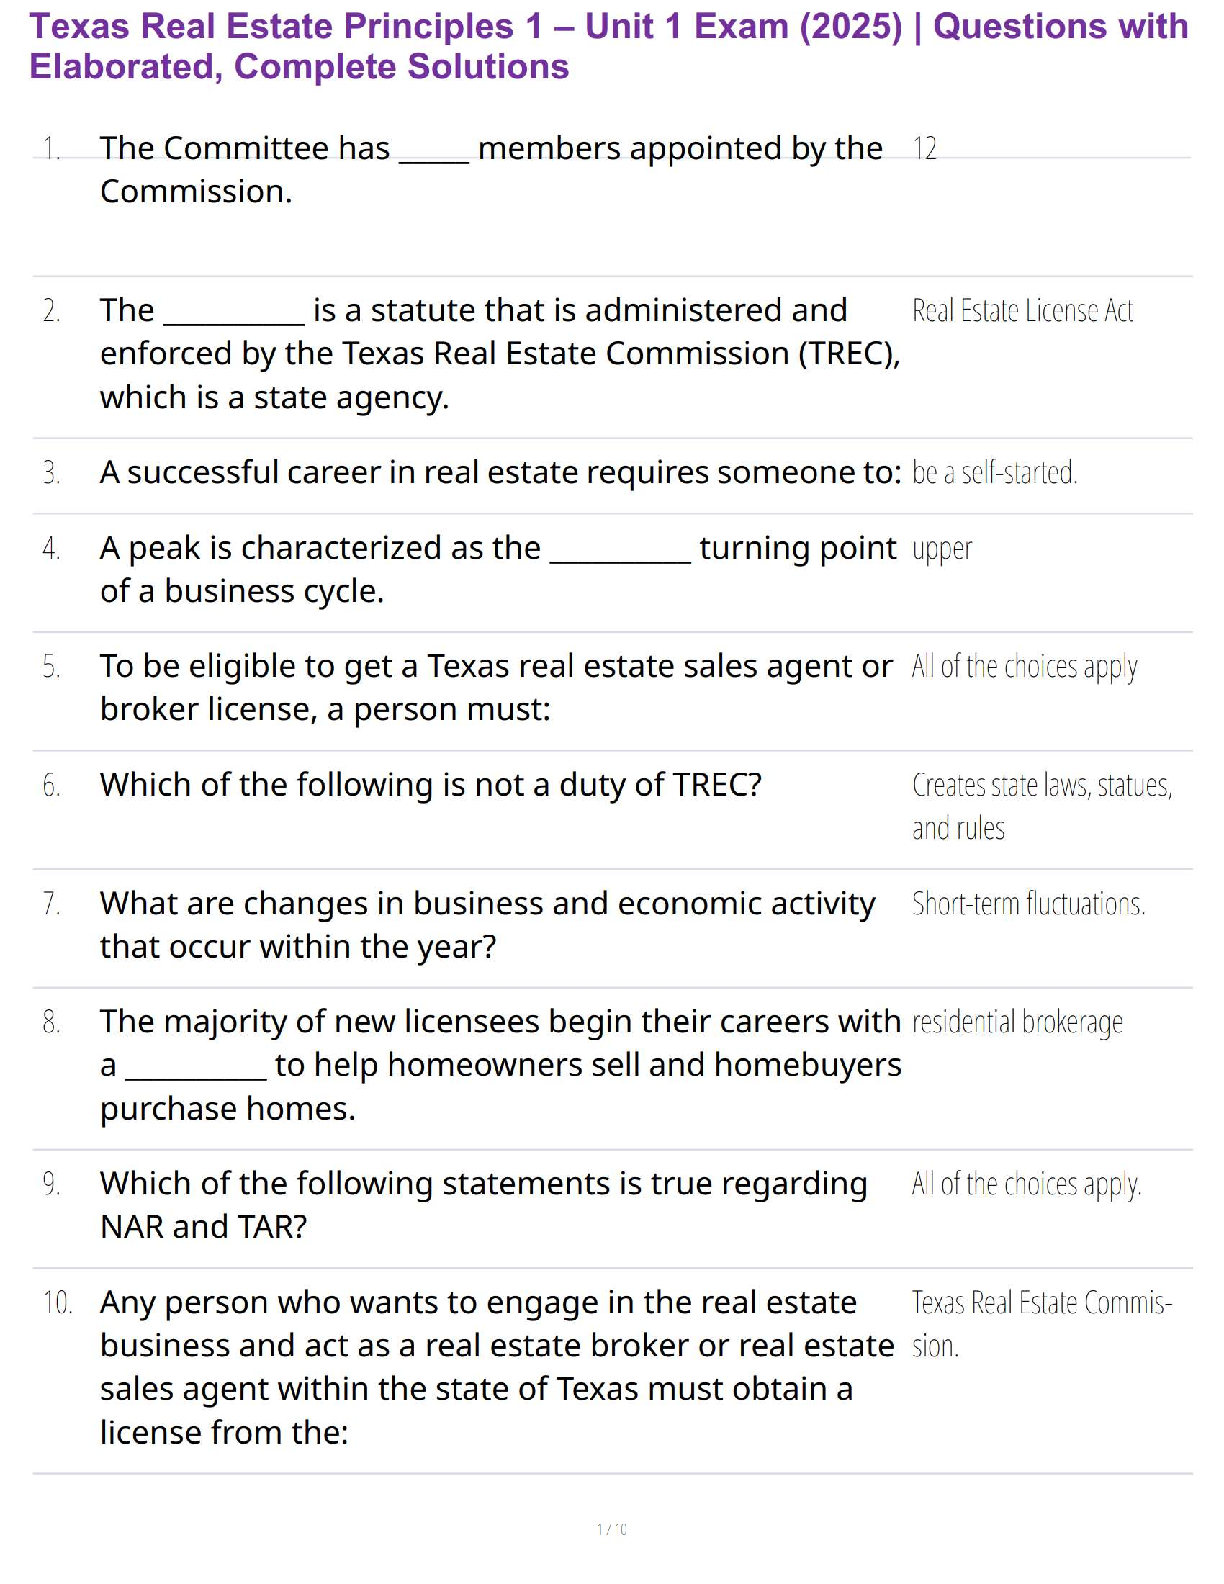1224x1584 pixels.
Task: Click question 4 about the business cycle peak
Action: tap(498, 569)
